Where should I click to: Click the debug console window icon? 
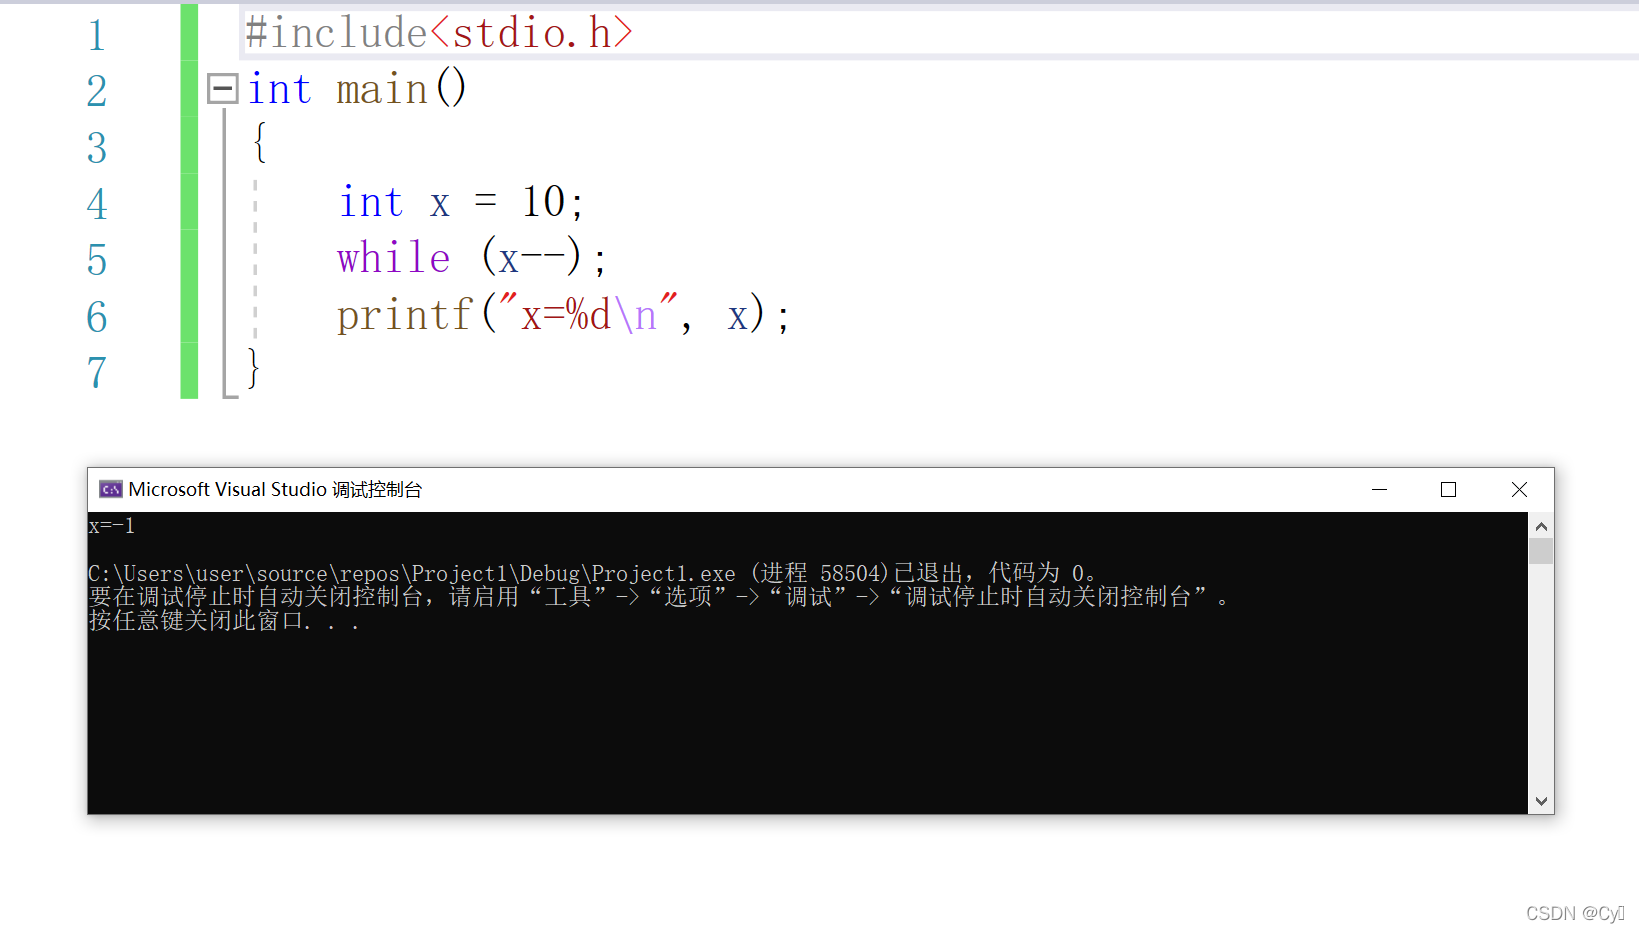[110, 489]
